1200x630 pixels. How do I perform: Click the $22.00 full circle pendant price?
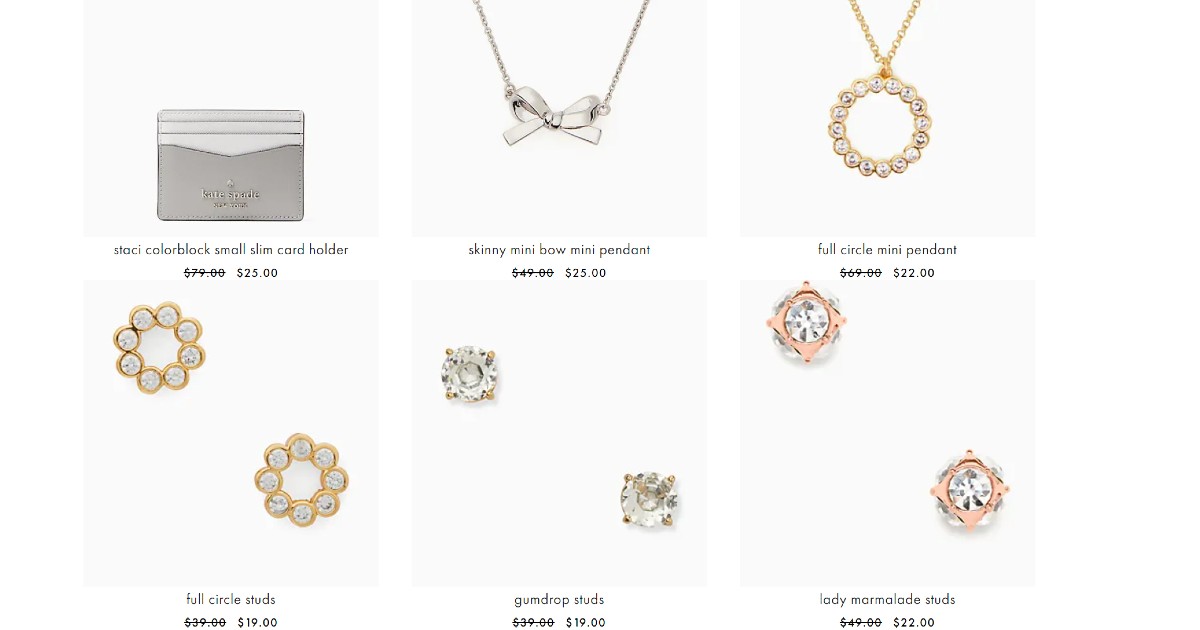click(x=914, y=273)
